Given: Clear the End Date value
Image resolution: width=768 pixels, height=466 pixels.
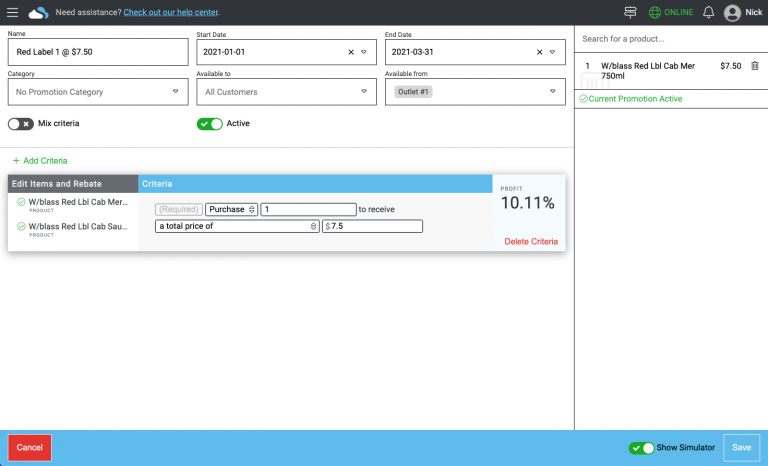Looking at the screenshot, I should coord(540,52).
